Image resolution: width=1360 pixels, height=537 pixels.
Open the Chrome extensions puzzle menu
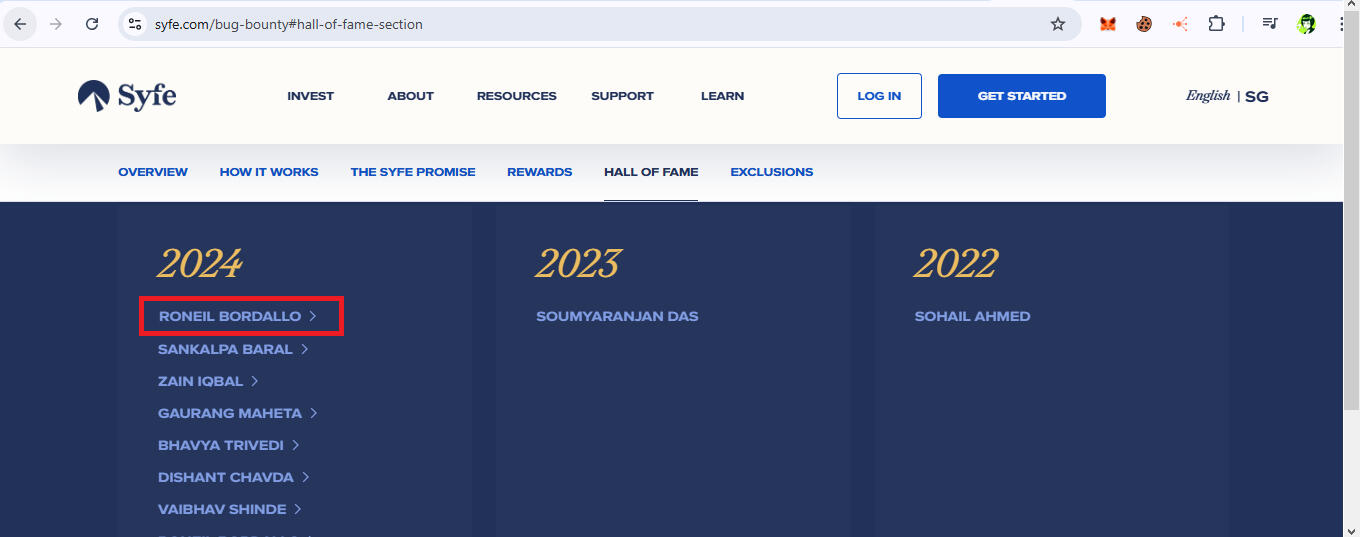(x=1216, y=24)
